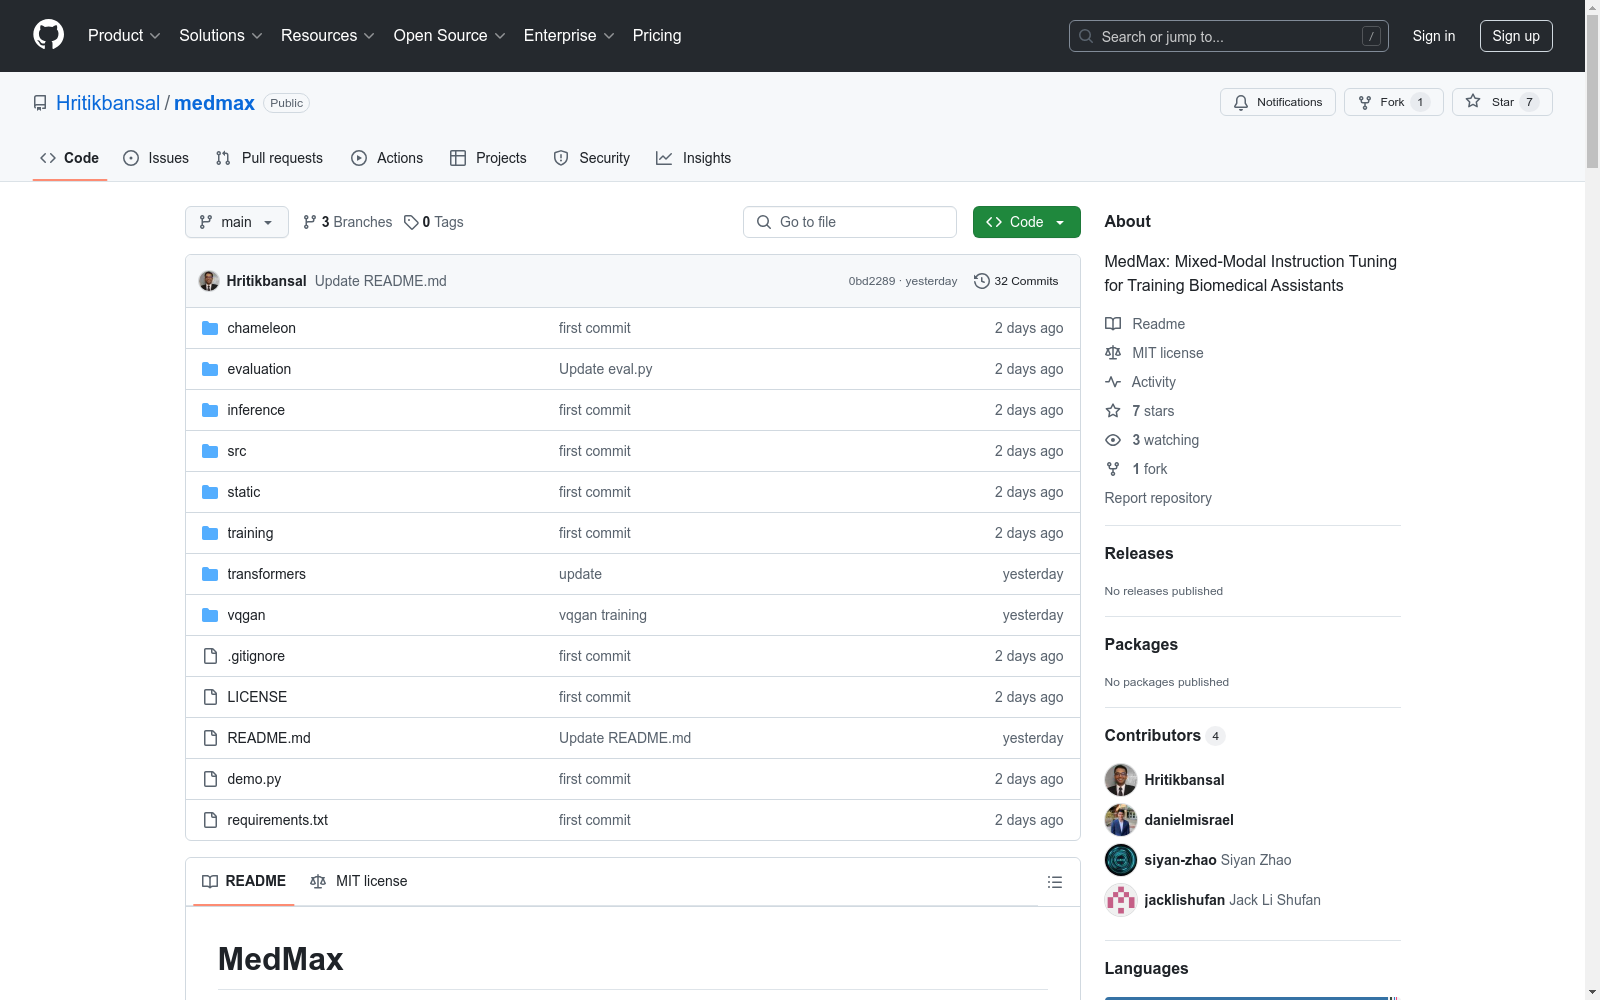Switch to the Security tab
This screenshot has width=1600, height=1000.
coord(592,158)
